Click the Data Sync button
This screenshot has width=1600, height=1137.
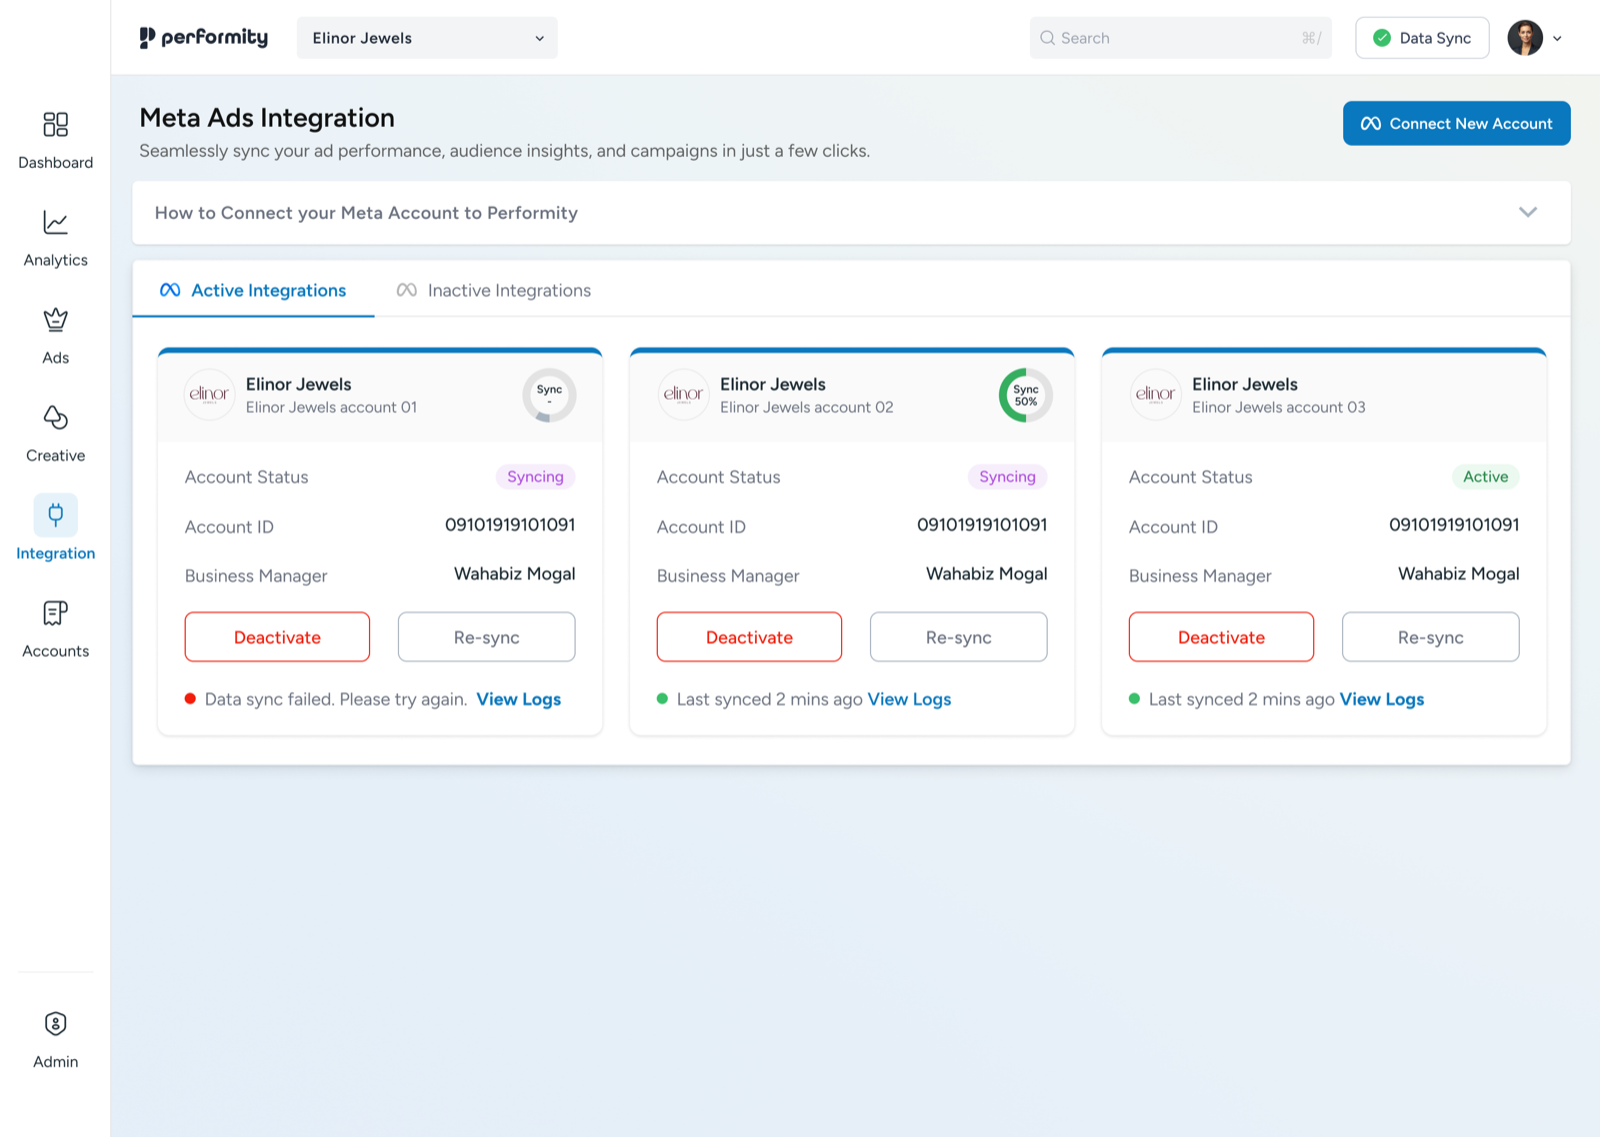point(1422,38)
